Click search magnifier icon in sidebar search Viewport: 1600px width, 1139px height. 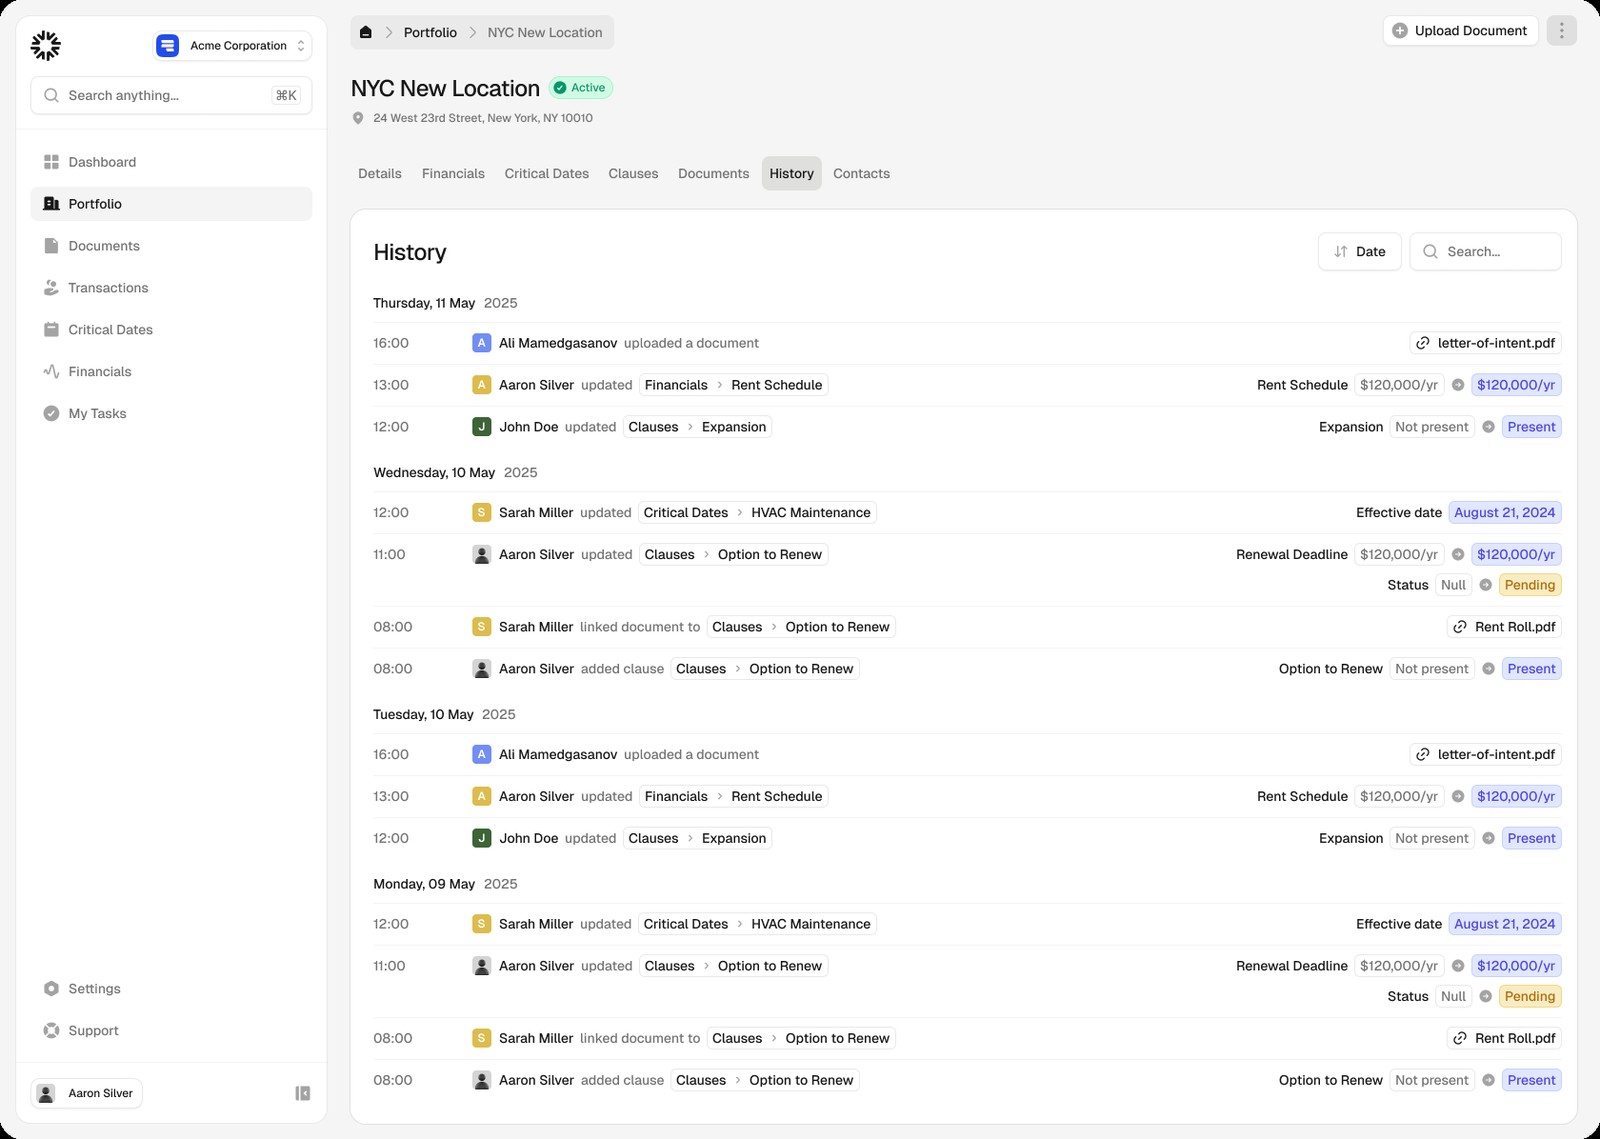(x=51, y=95)
